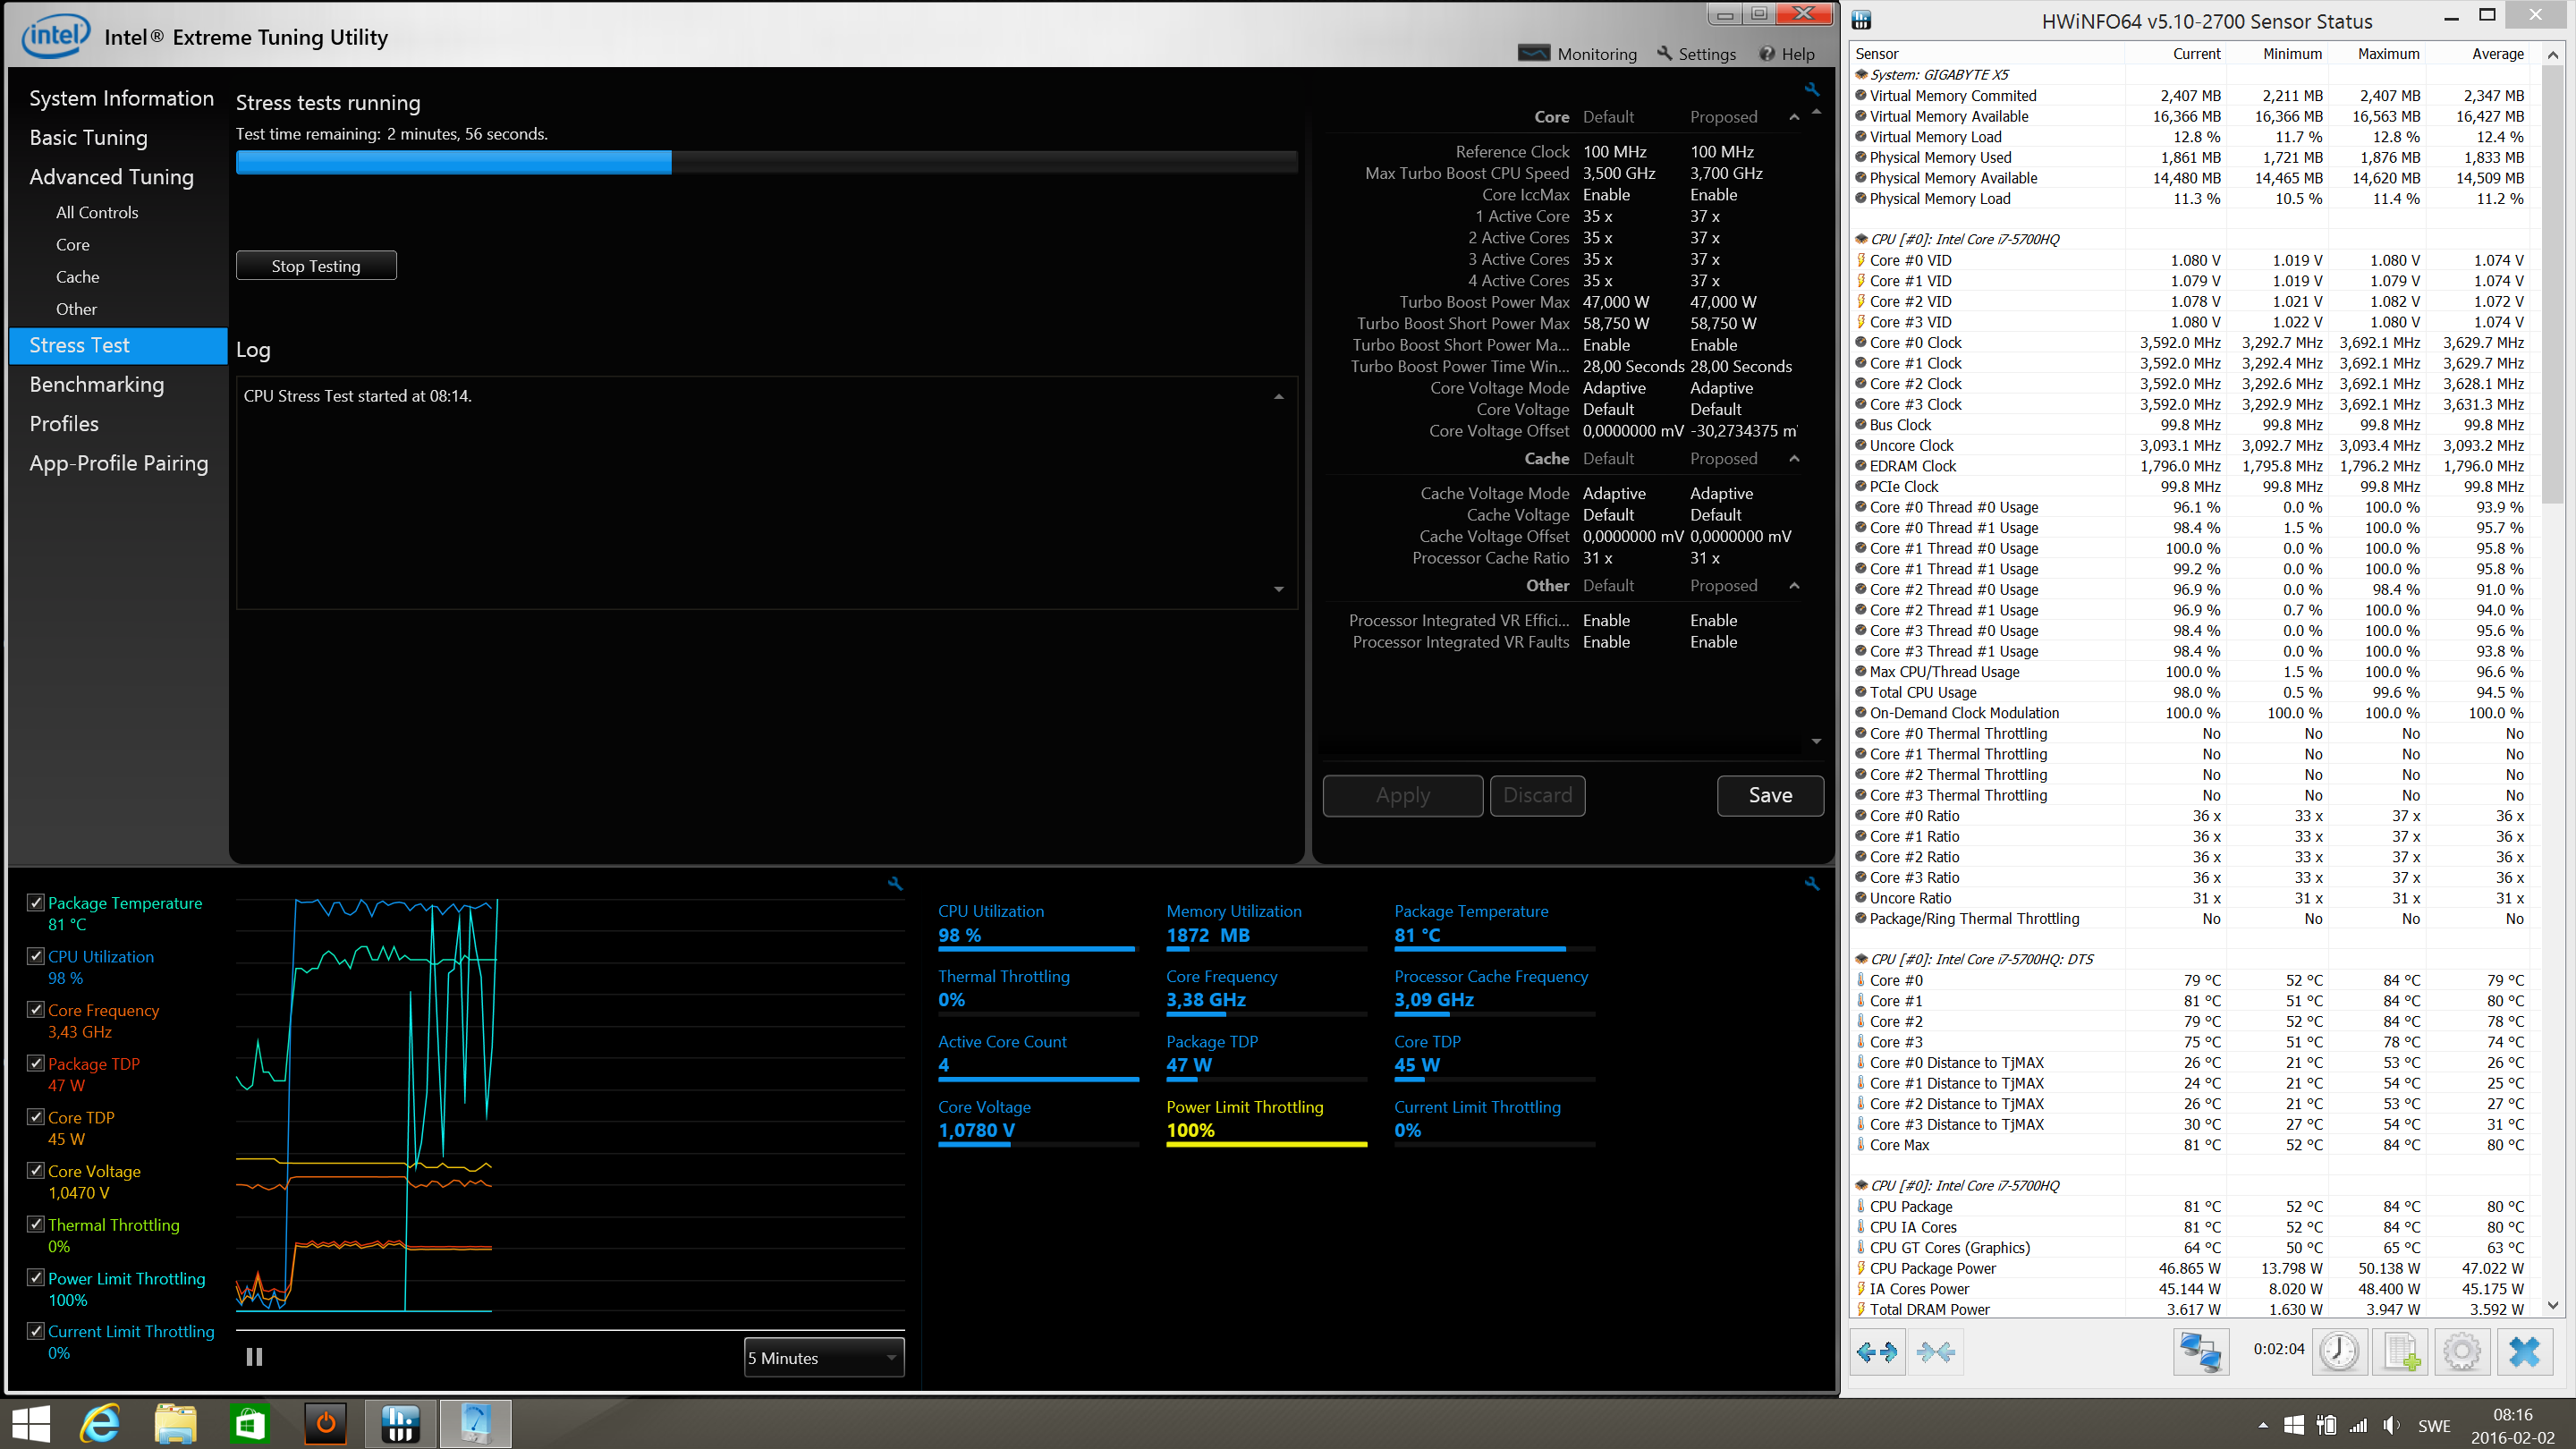Screen dimensions: 2576x1449
Task: Select All Controls under Advanced Tuning
Action: pos(97,212)
